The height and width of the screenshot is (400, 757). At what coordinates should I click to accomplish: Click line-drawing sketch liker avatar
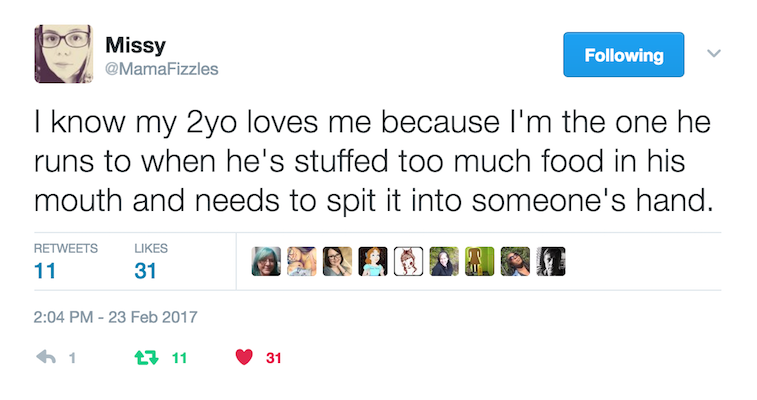pyautogui.click(x=408, y=262)
